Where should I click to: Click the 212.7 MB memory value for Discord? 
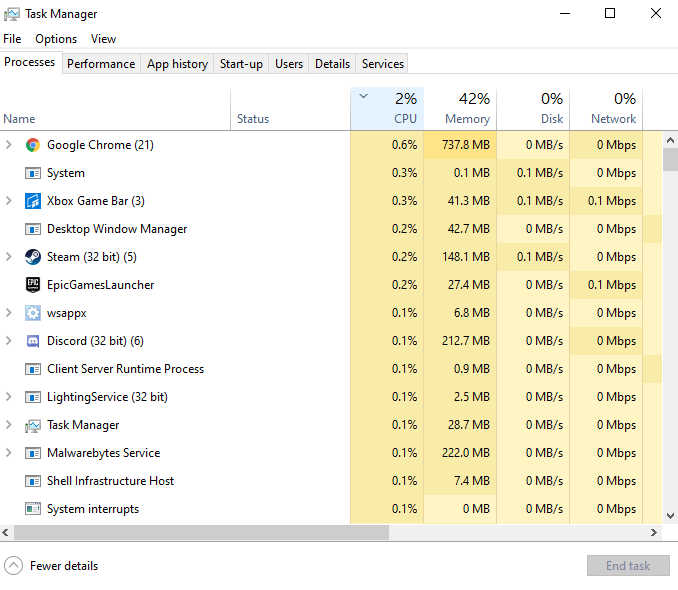point(466,341)
